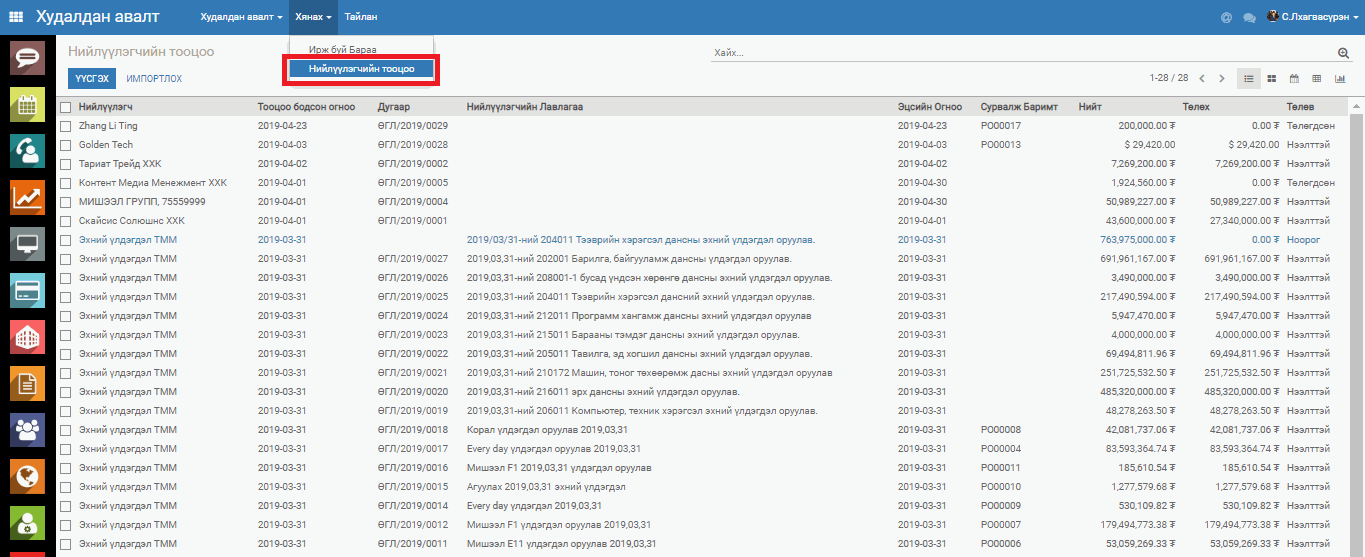Switch to graph chart view
Viewport: 1365px width, 557px height.
(1340, 78)
